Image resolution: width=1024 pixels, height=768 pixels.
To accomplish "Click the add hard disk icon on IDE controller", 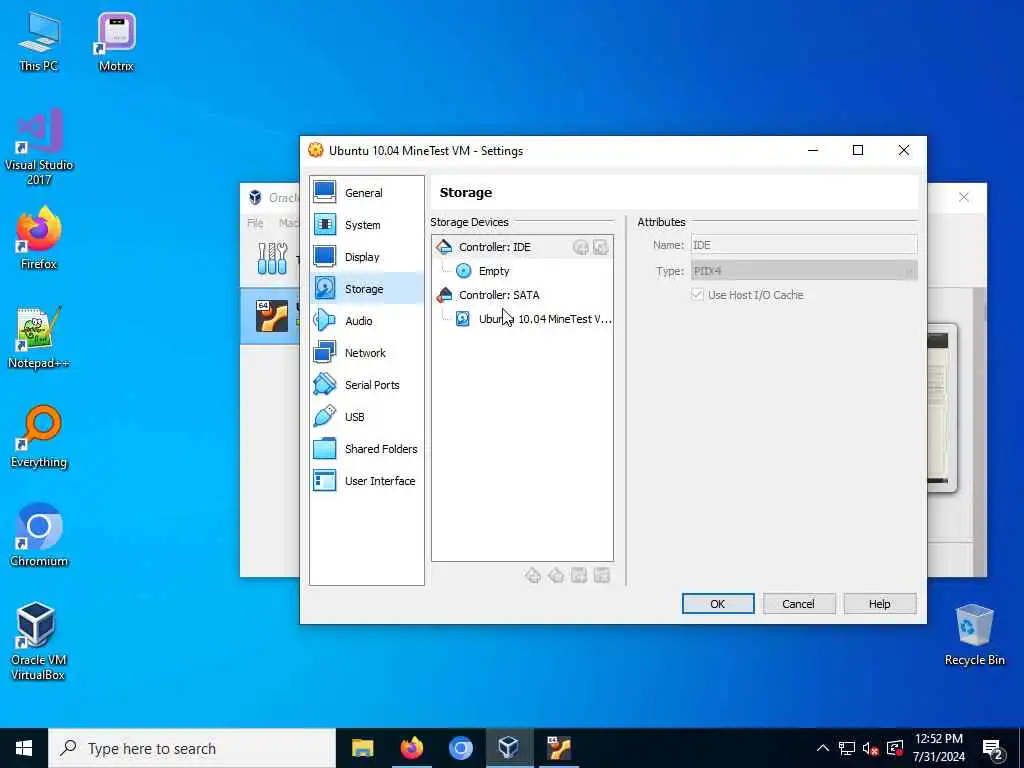I will point(600,247).
